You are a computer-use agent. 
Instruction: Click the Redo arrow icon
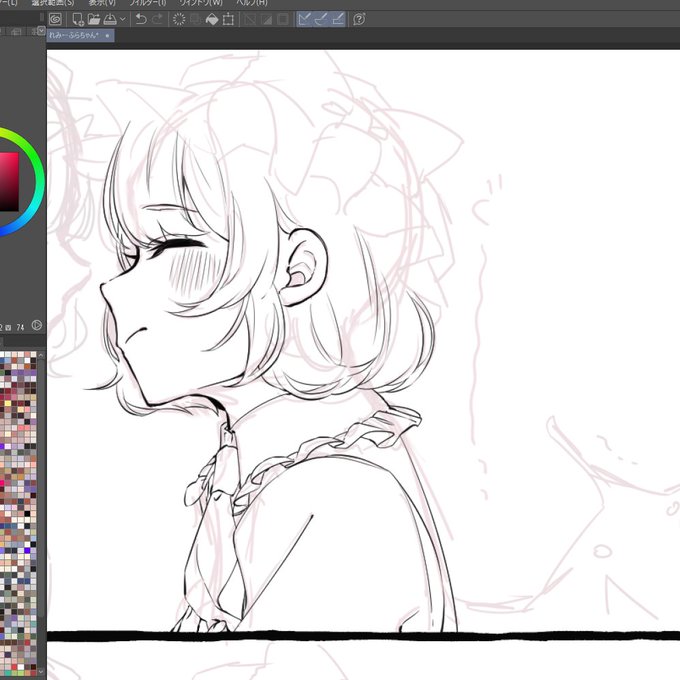click(x=157, y=19)
